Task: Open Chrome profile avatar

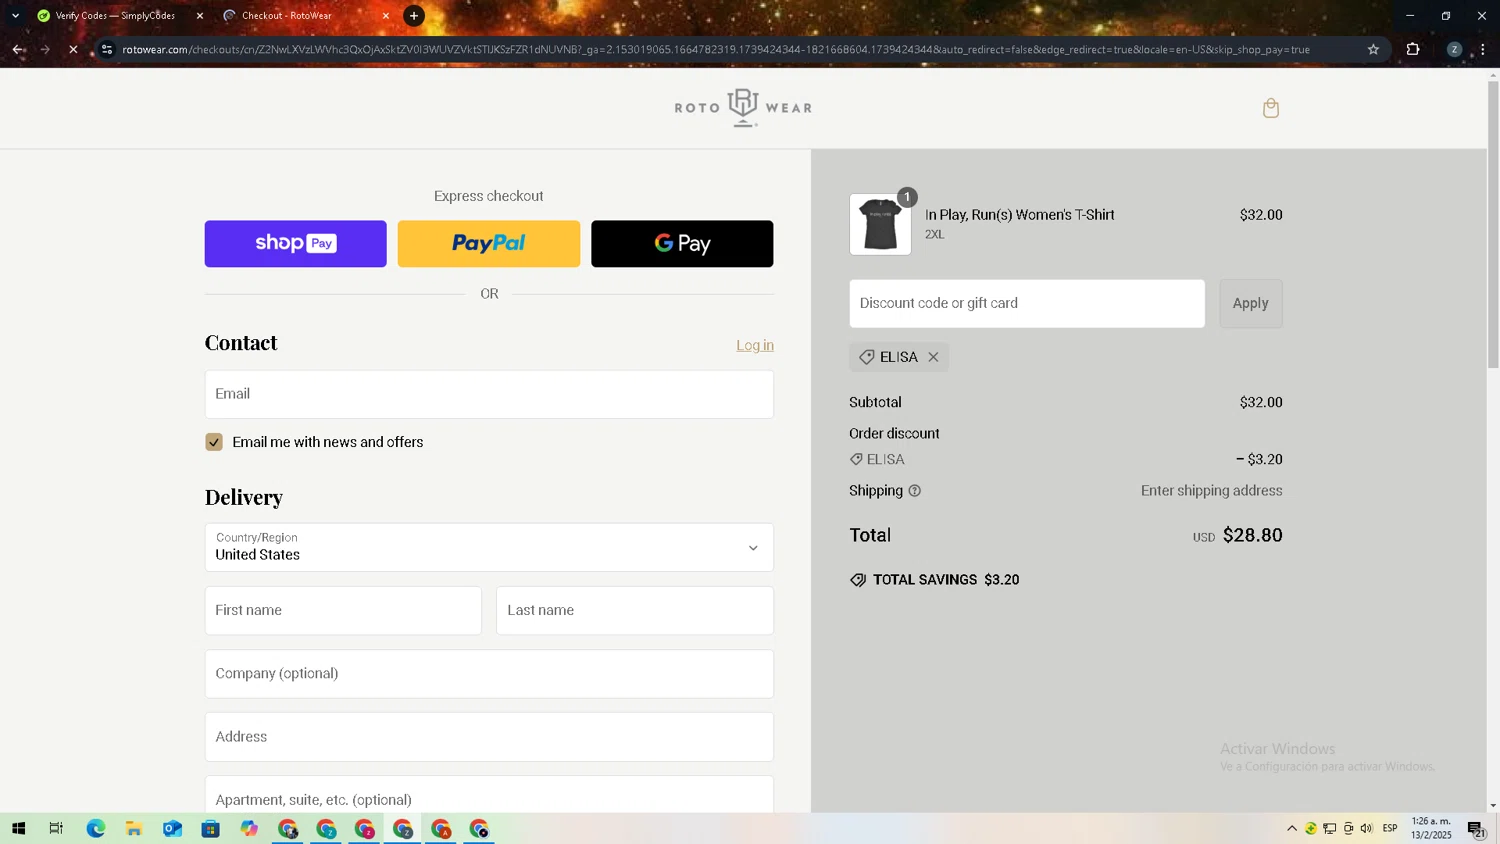Action: [1454, 49]
